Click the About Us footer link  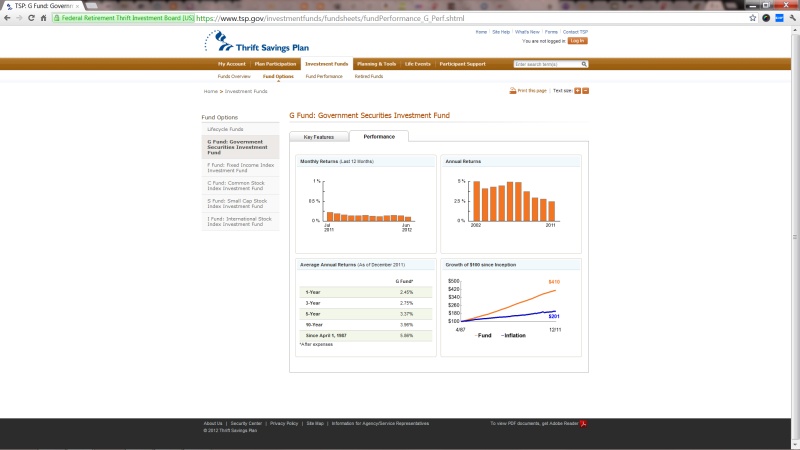point(213,423)
